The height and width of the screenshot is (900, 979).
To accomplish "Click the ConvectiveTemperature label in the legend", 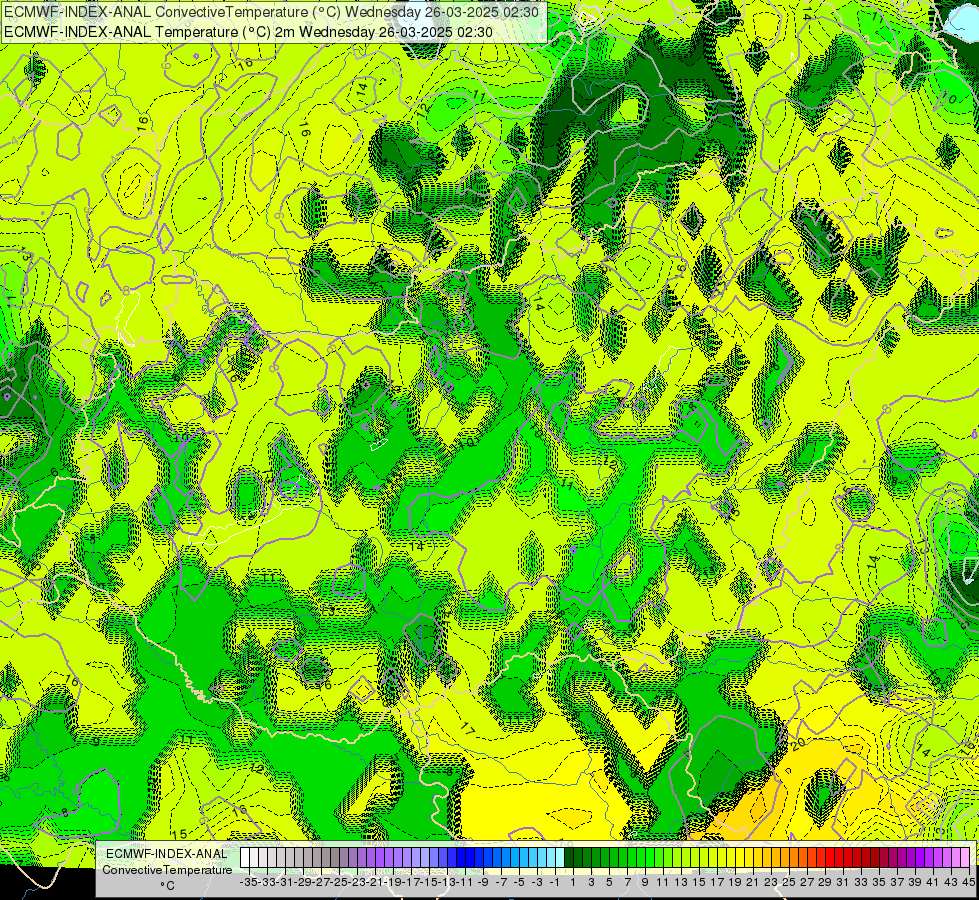I will point(167,869).
